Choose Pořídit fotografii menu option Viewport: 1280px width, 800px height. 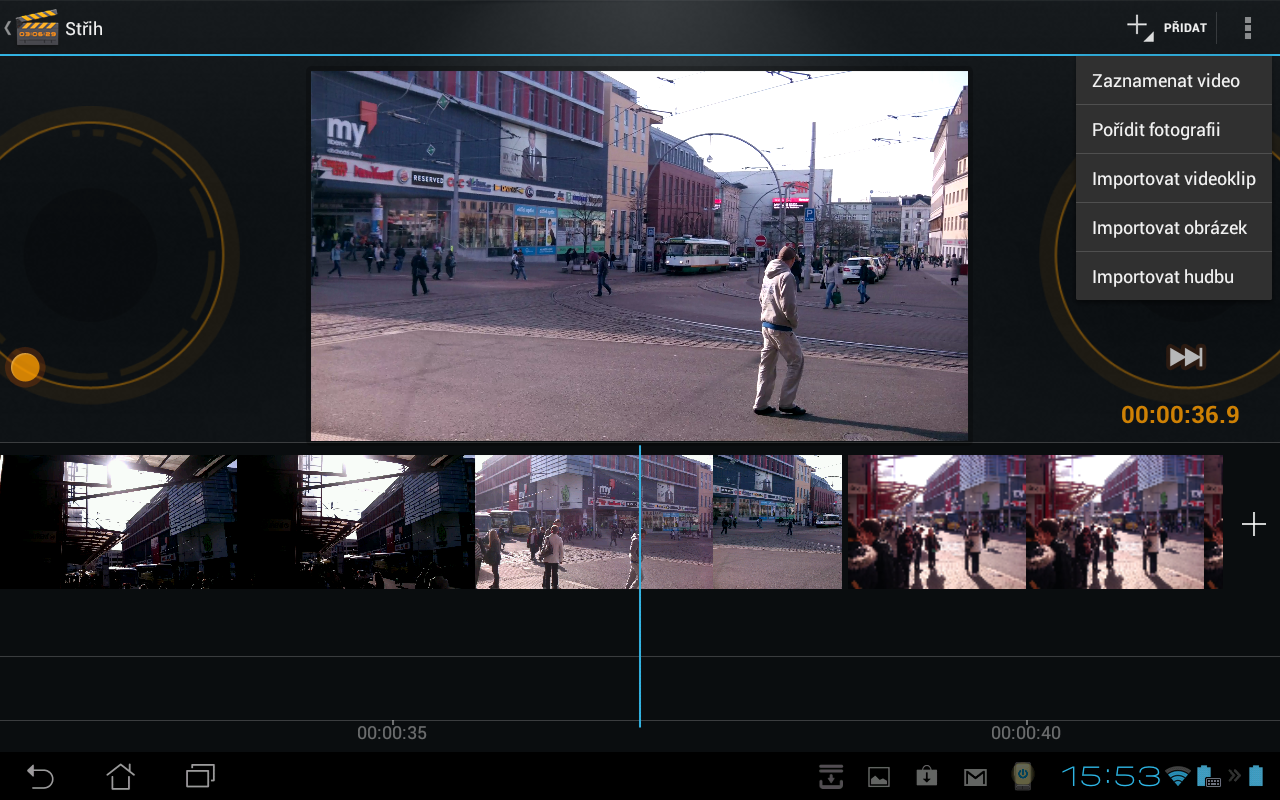(x=1156, y=130)
